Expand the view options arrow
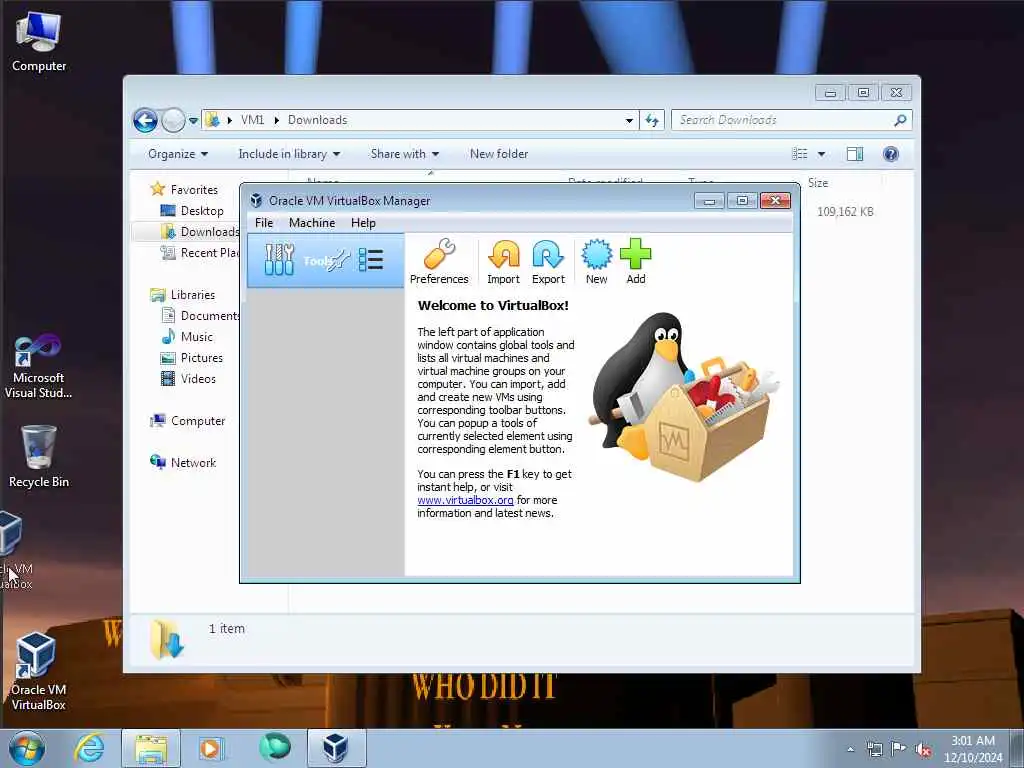This screenshot has height=768, width=1024. click(x=822, y=154)
